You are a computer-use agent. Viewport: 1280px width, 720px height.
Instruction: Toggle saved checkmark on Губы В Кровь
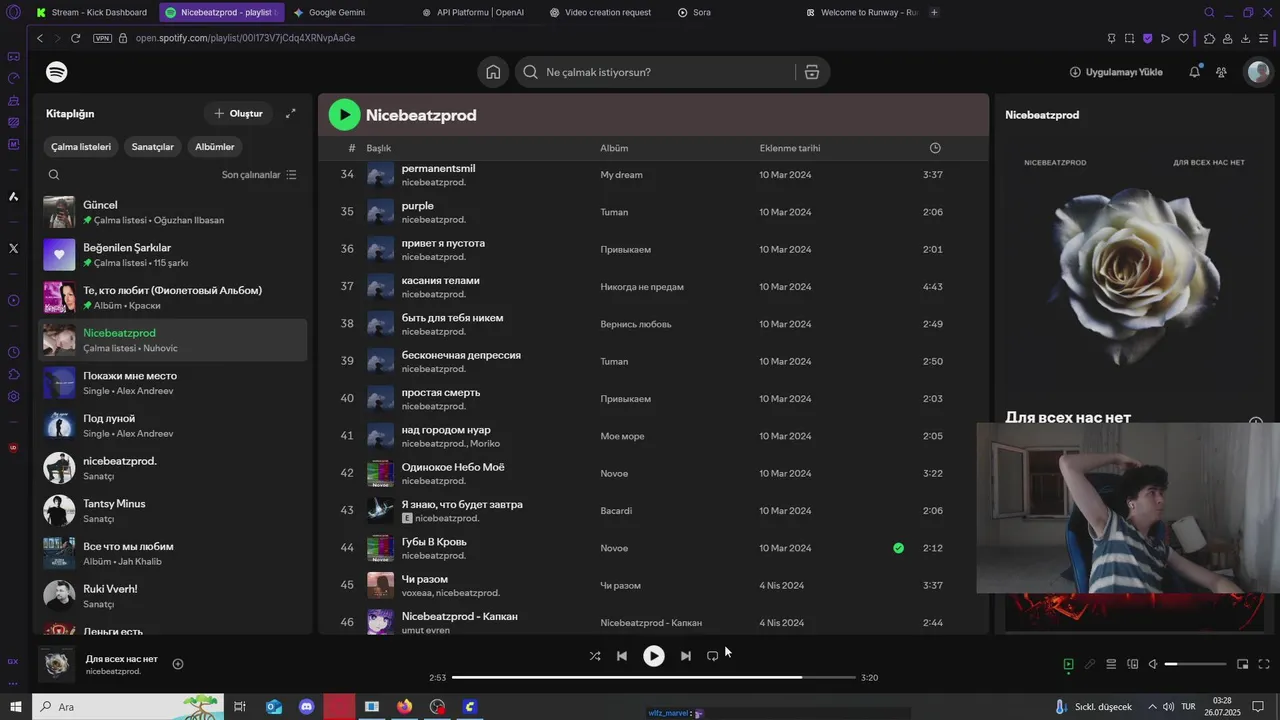(x=898, y=548)
